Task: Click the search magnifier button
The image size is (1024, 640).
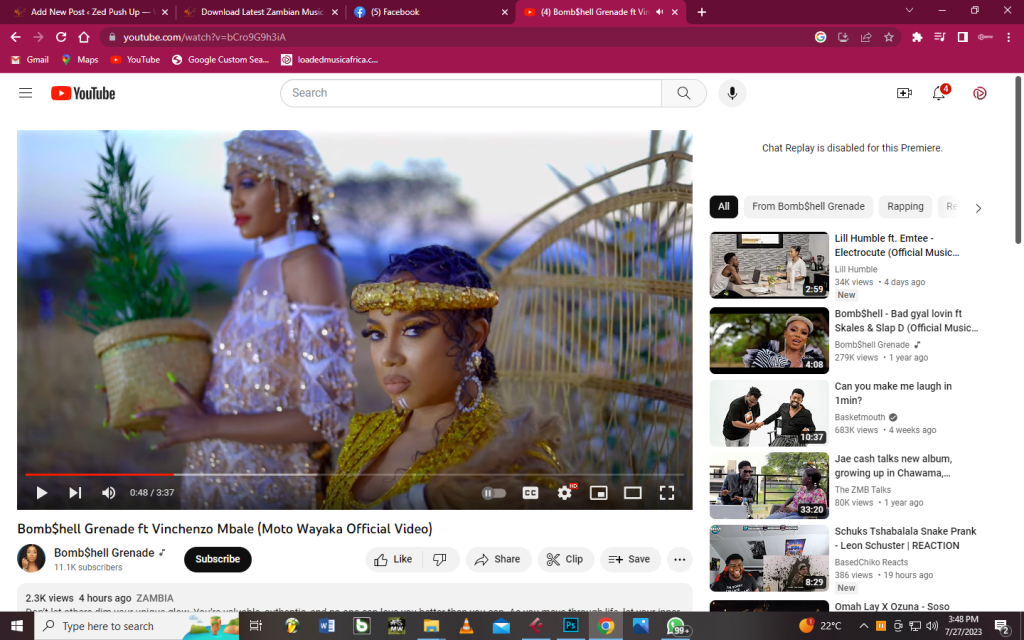Action: point(684,93)
